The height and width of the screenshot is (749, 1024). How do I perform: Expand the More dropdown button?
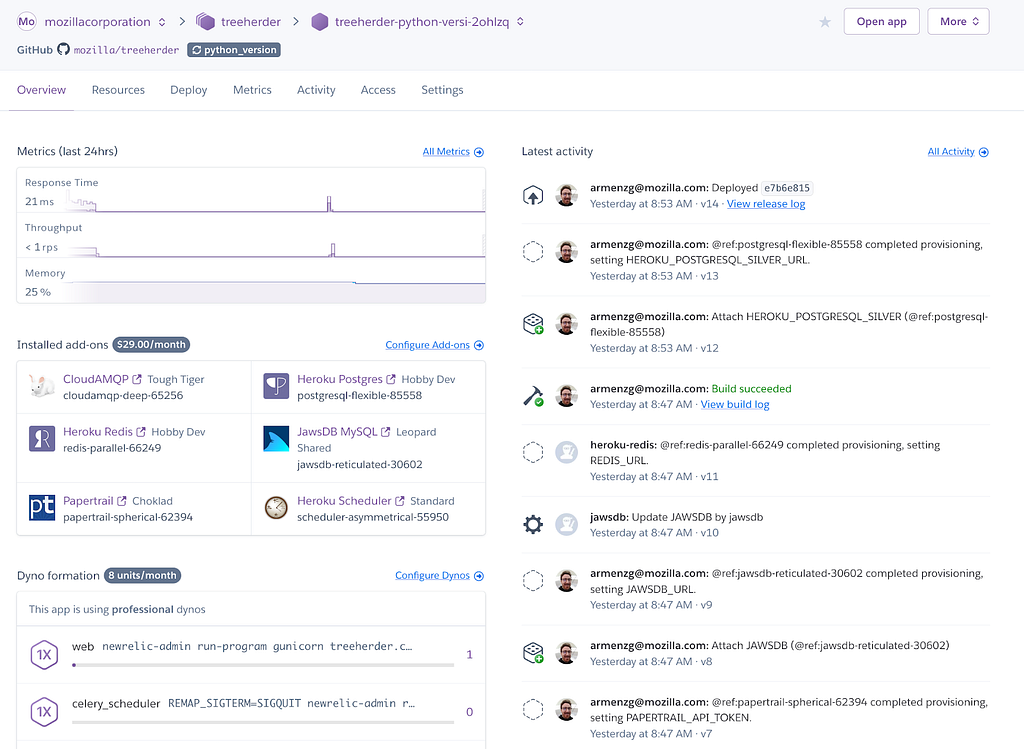(x=958, y=22)
